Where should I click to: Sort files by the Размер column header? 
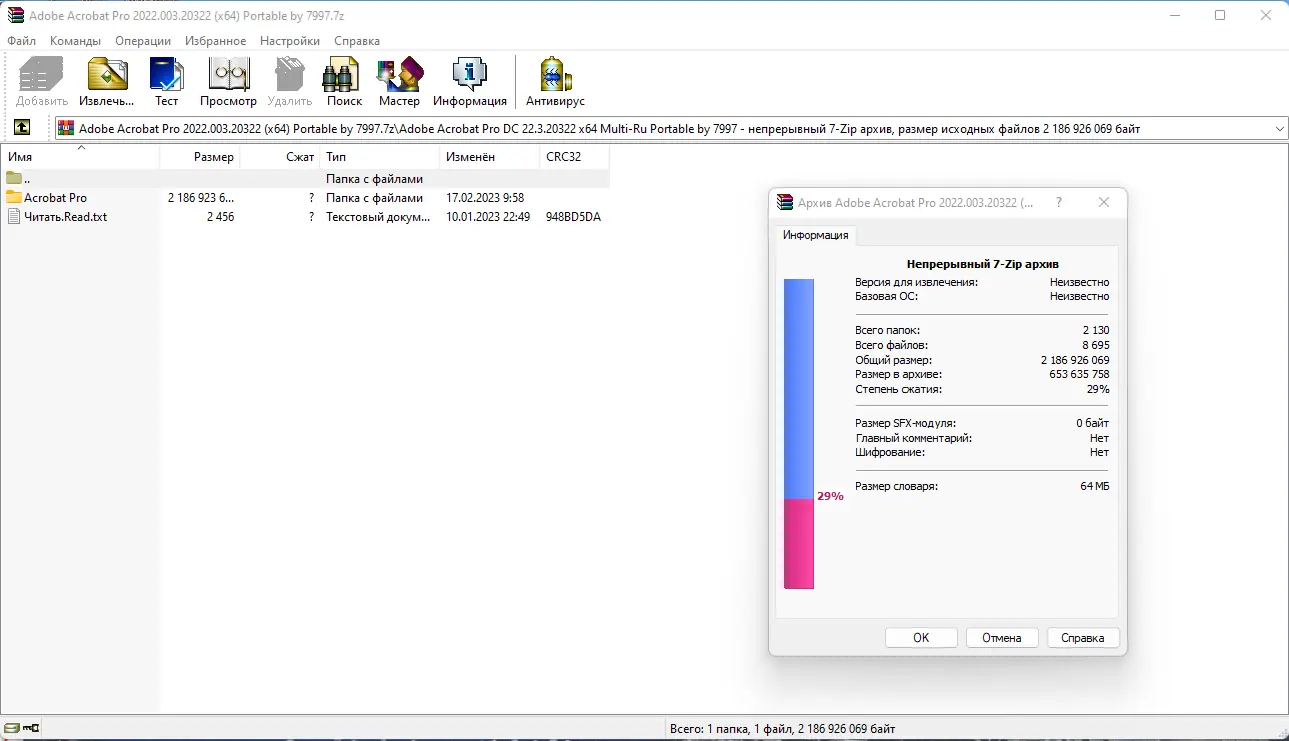pyautogui.click(x=216, y=156)
